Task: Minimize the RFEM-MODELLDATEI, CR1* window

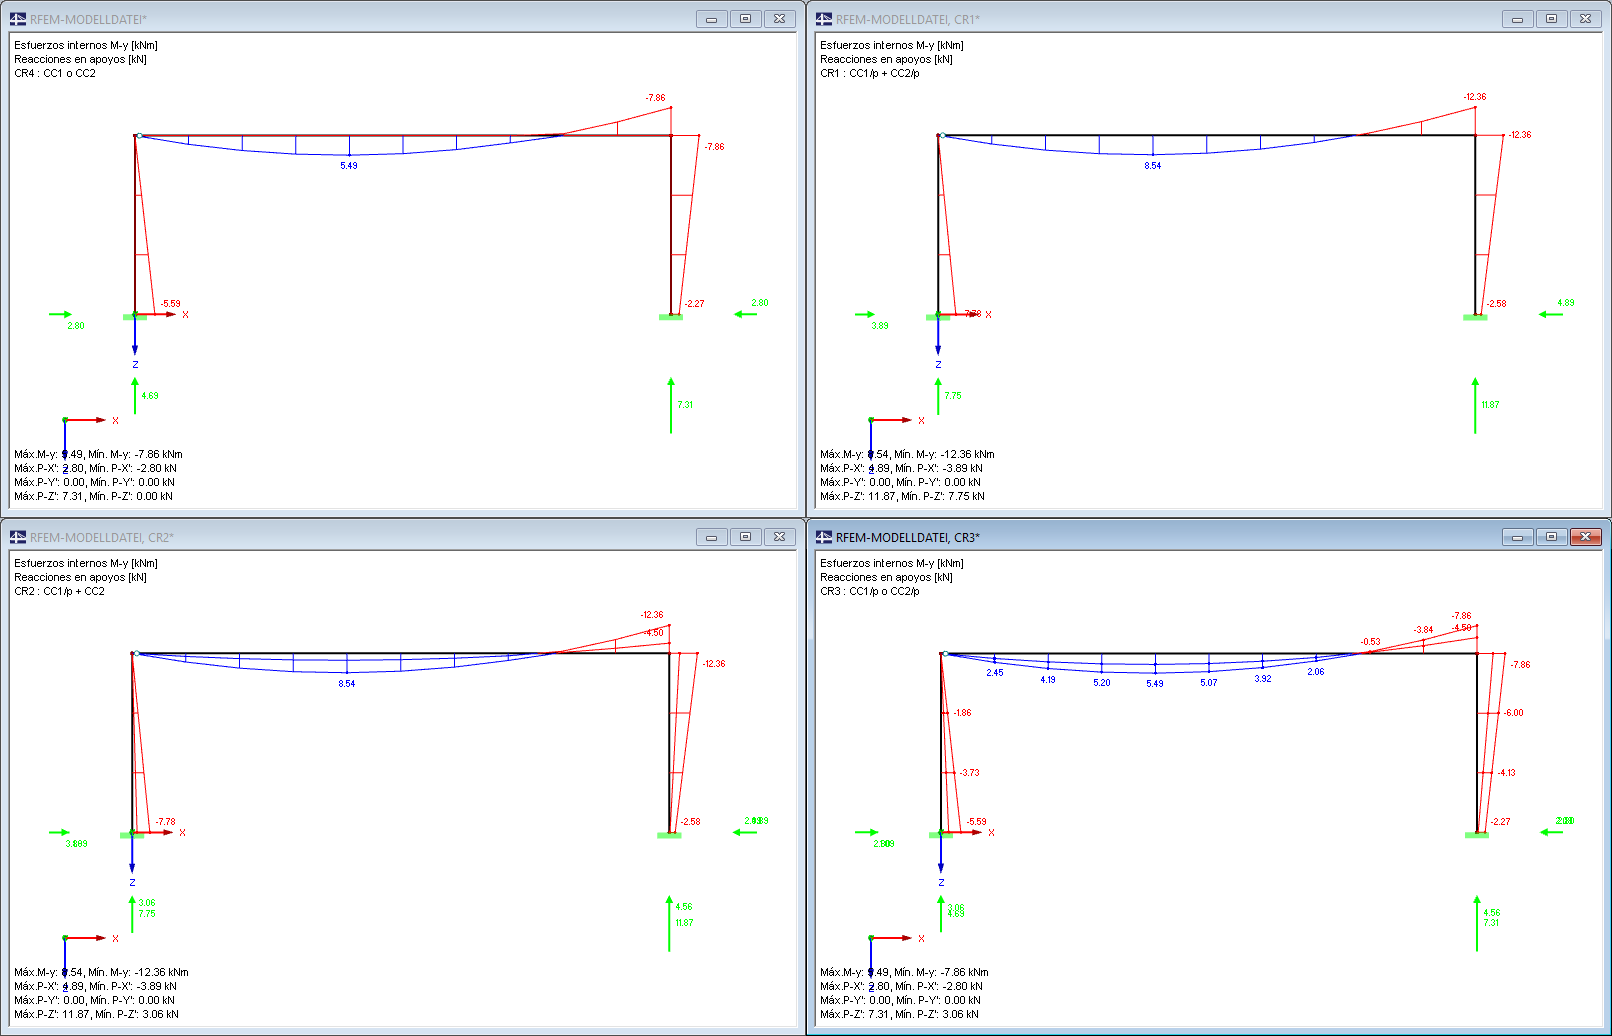Action: [1518, 19]
